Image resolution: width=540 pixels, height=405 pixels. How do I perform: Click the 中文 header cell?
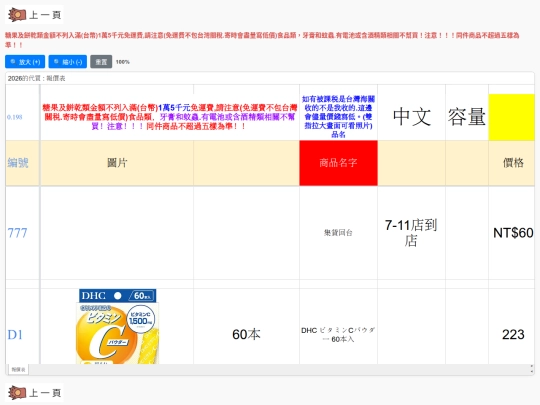[x=412, y=116]
